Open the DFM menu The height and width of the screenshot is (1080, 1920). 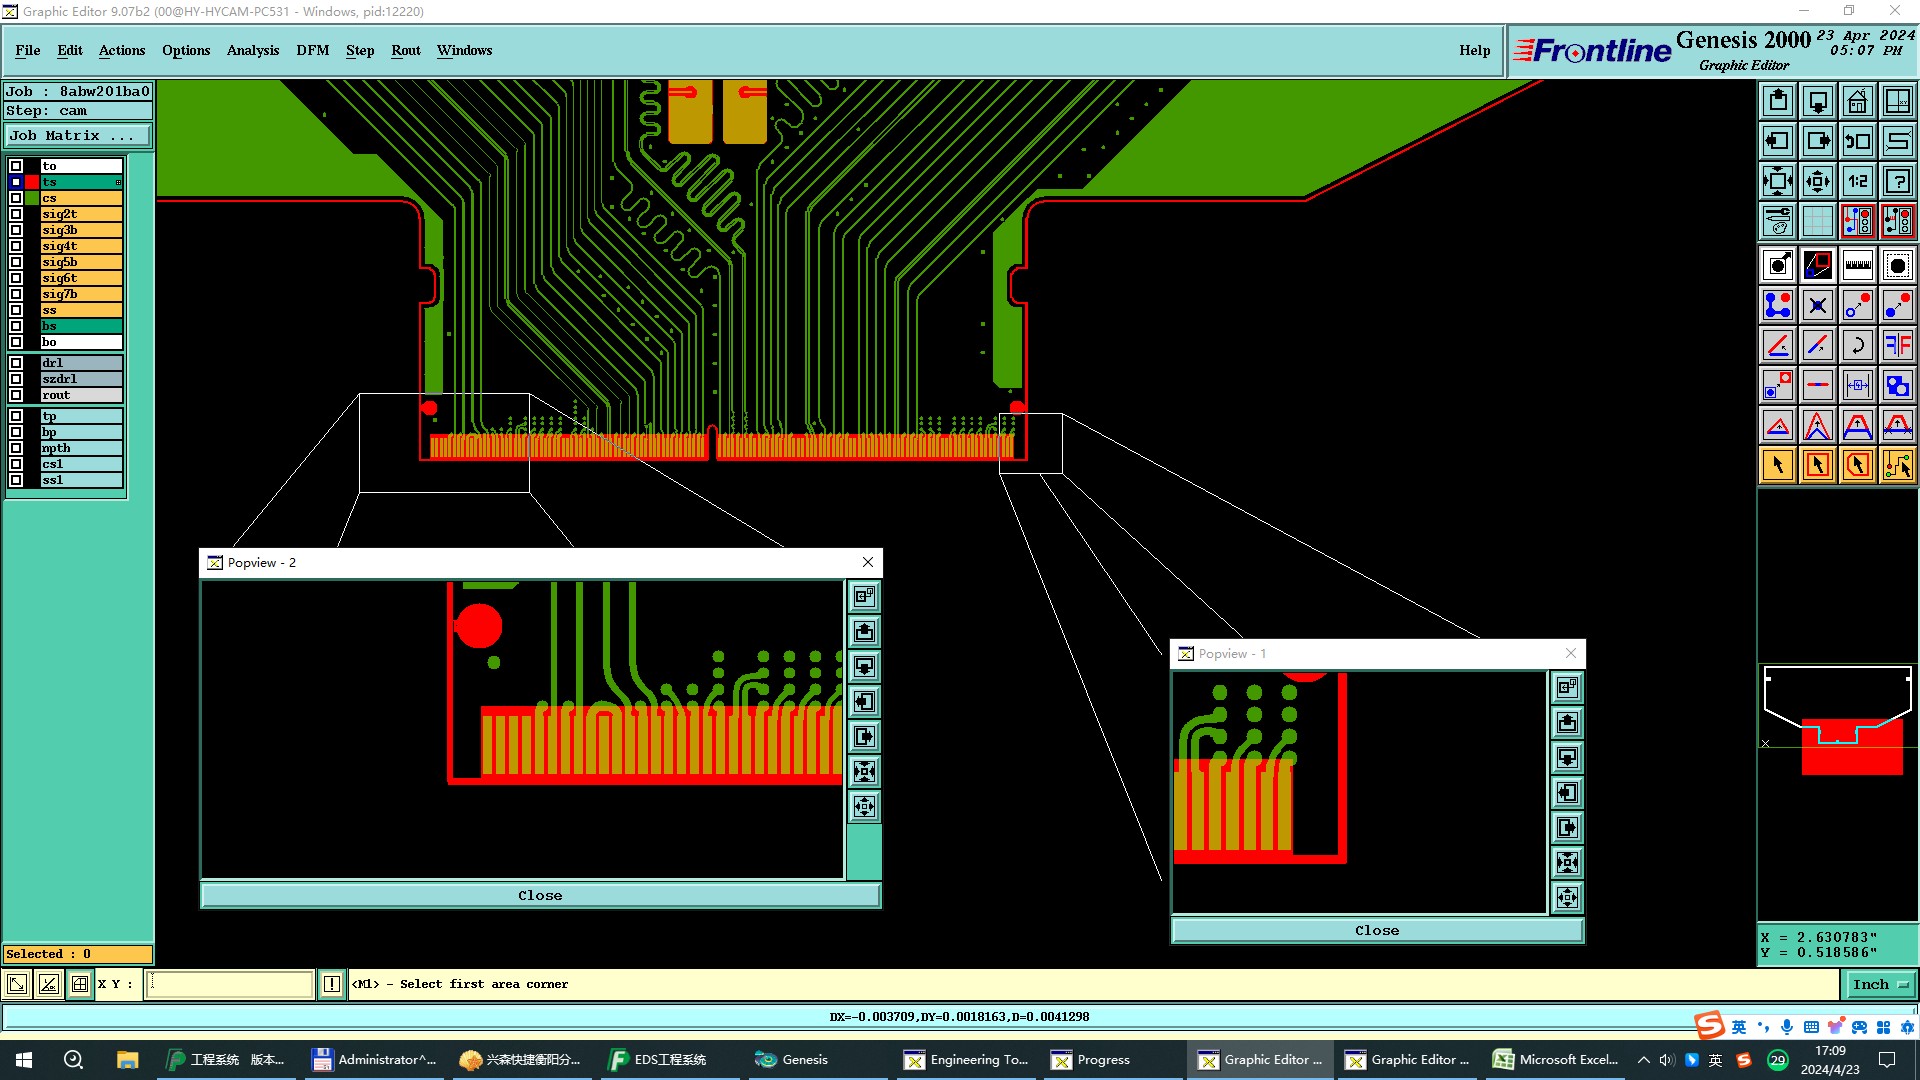pyautogui.click(x=312, y=50)
